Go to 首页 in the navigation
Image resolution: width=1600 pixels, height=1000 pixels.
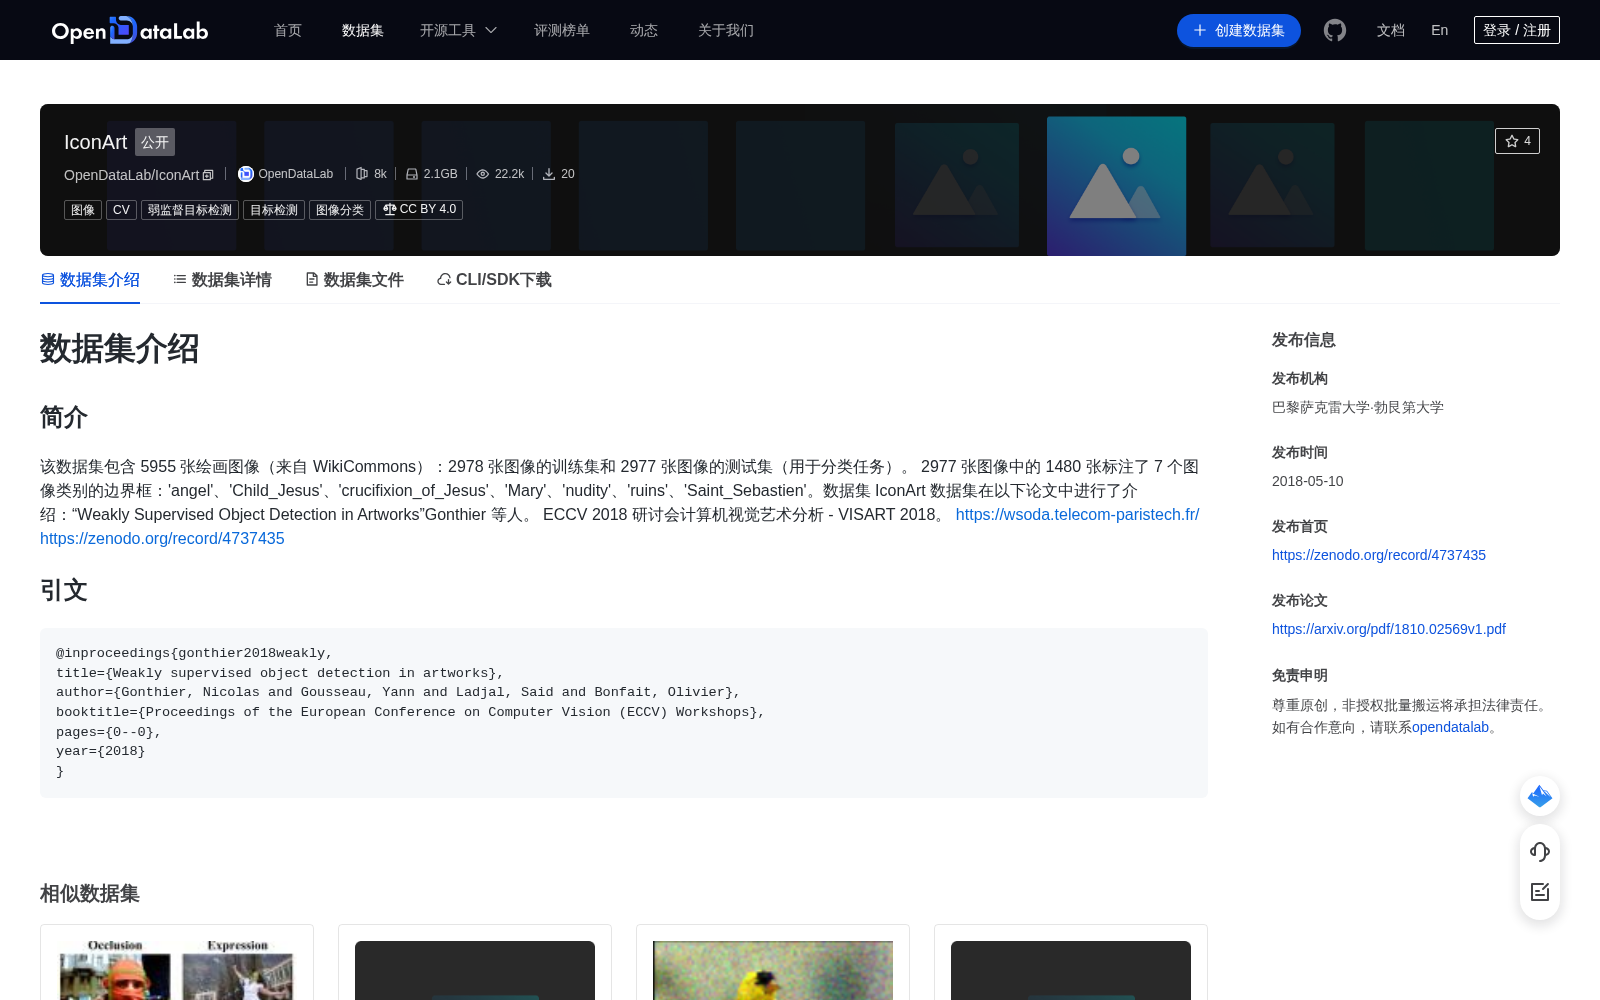(288, 30)
